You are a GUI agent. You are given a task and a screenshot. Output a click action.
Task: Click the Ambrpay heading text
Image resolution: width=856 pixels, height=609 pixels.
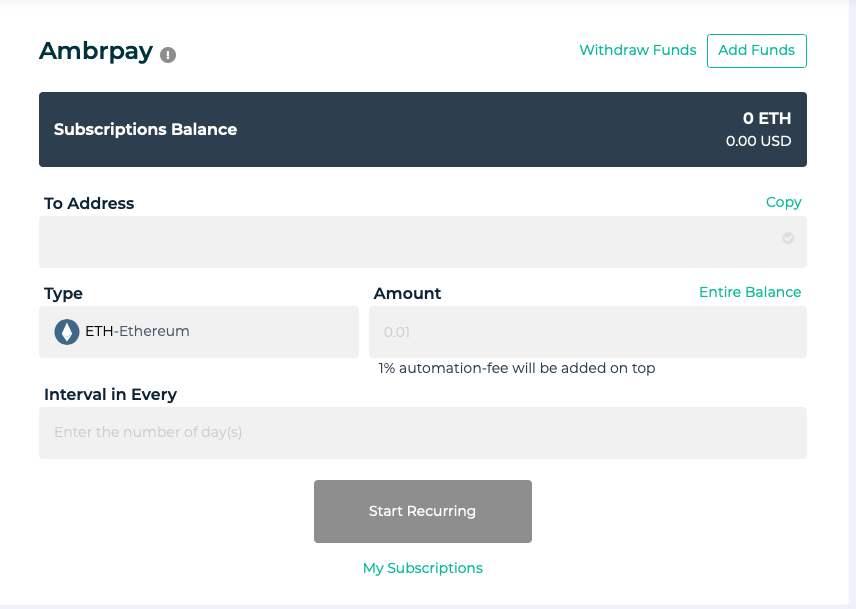pos(96,52)
